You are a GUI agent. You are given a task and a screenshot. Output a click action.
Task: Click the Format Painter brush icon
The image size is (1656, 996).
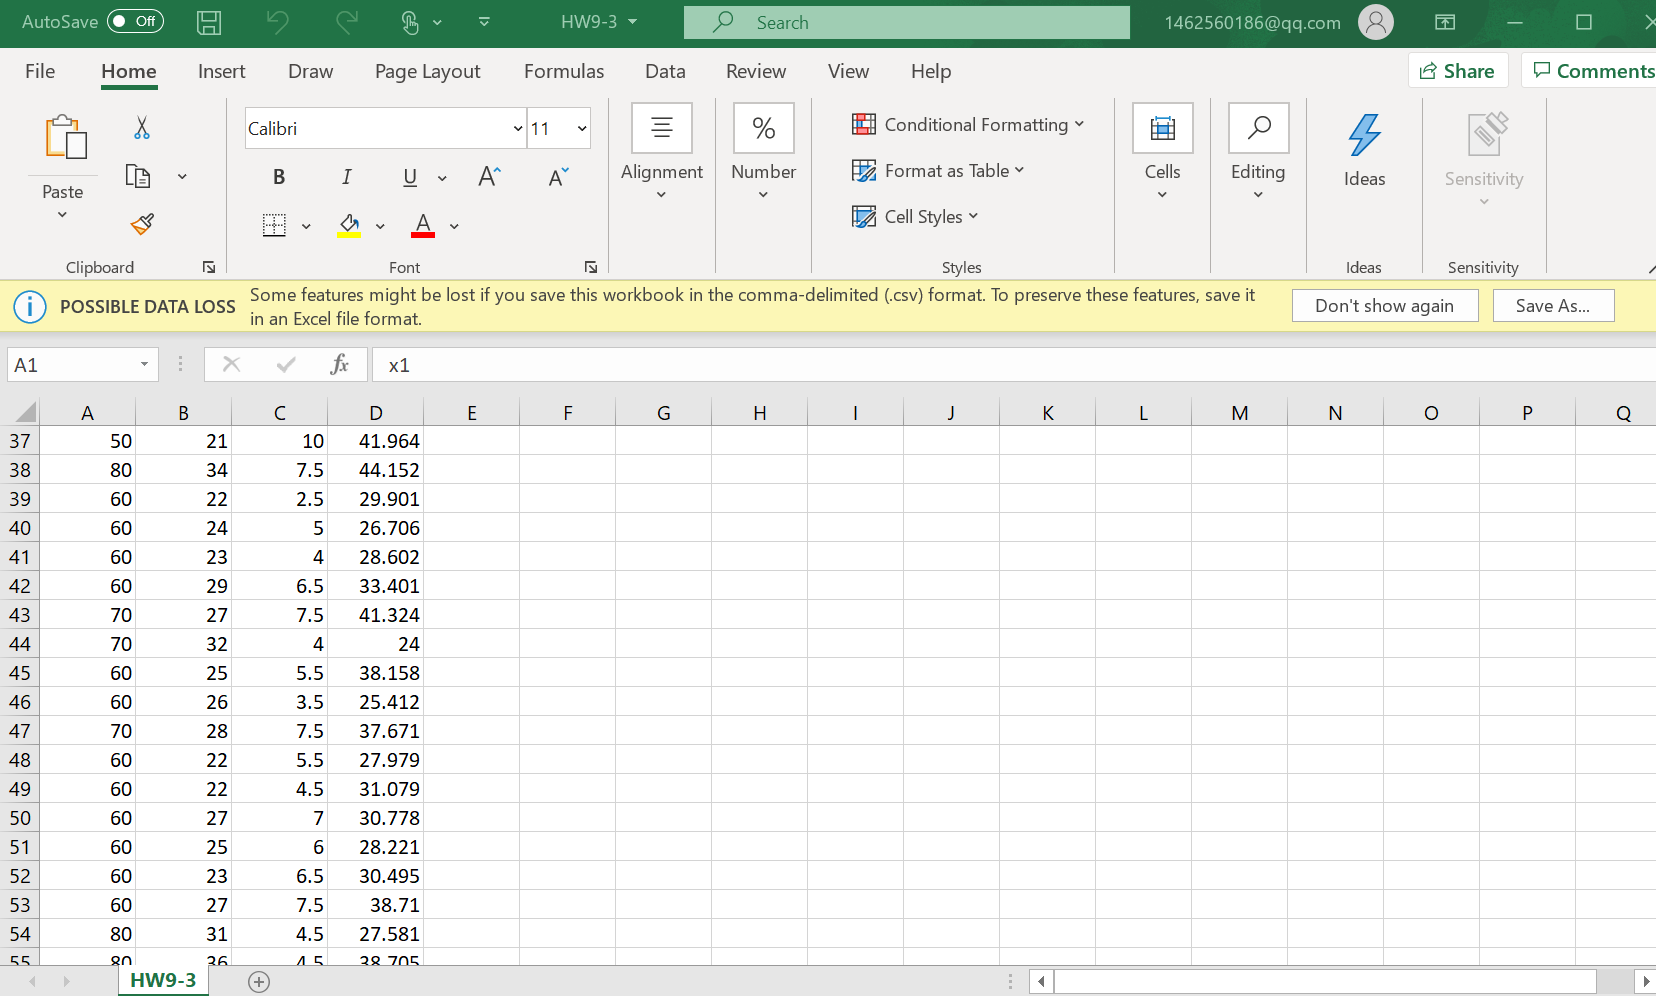click(x=142, y=224)
